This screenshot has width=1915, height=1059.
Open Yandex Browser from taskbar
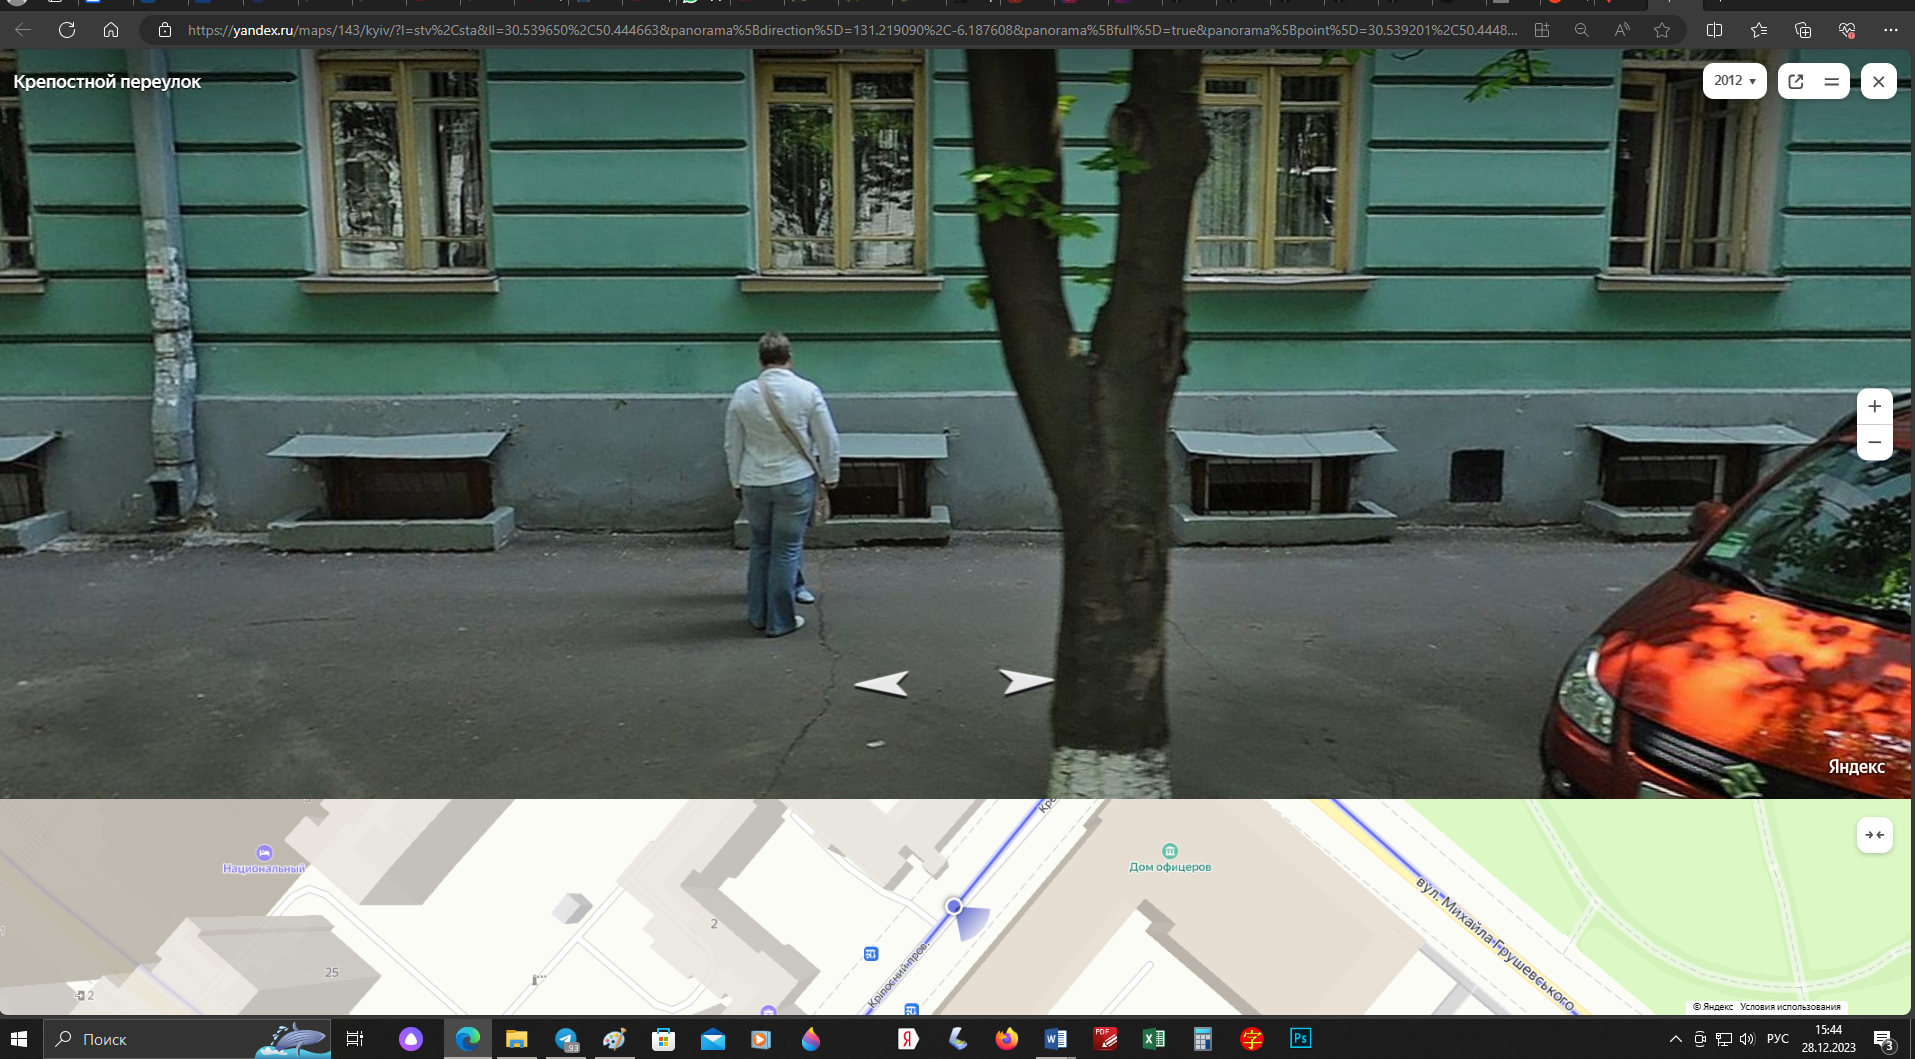908,1039
